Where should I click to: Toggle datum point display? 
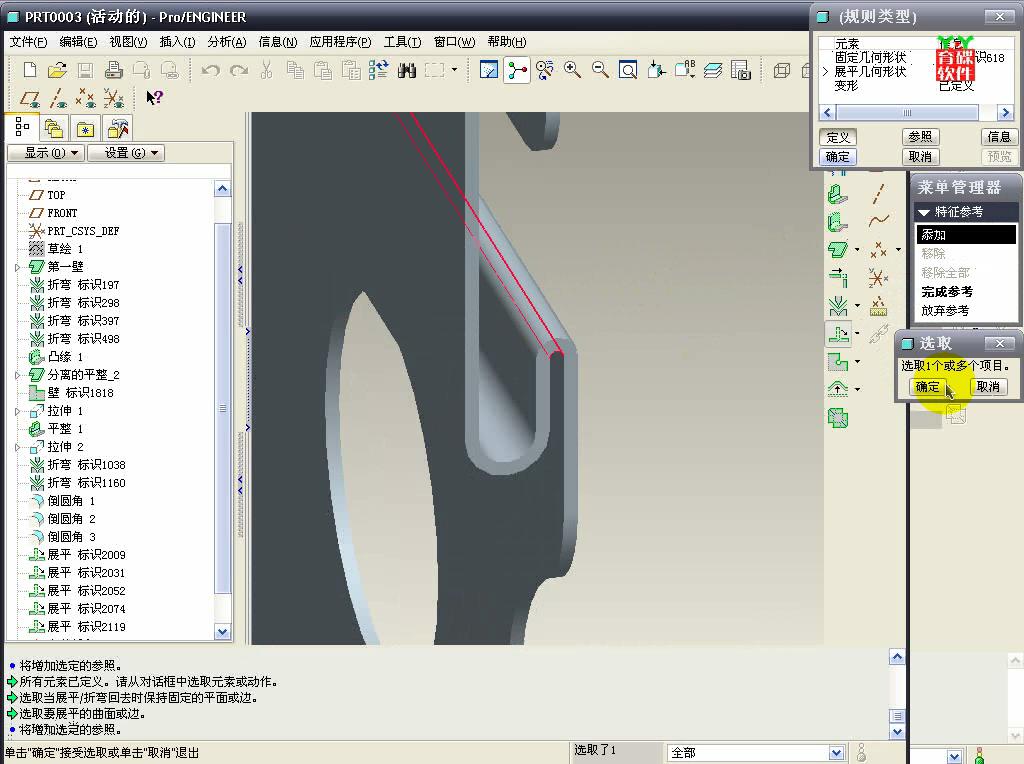(85, 98)
